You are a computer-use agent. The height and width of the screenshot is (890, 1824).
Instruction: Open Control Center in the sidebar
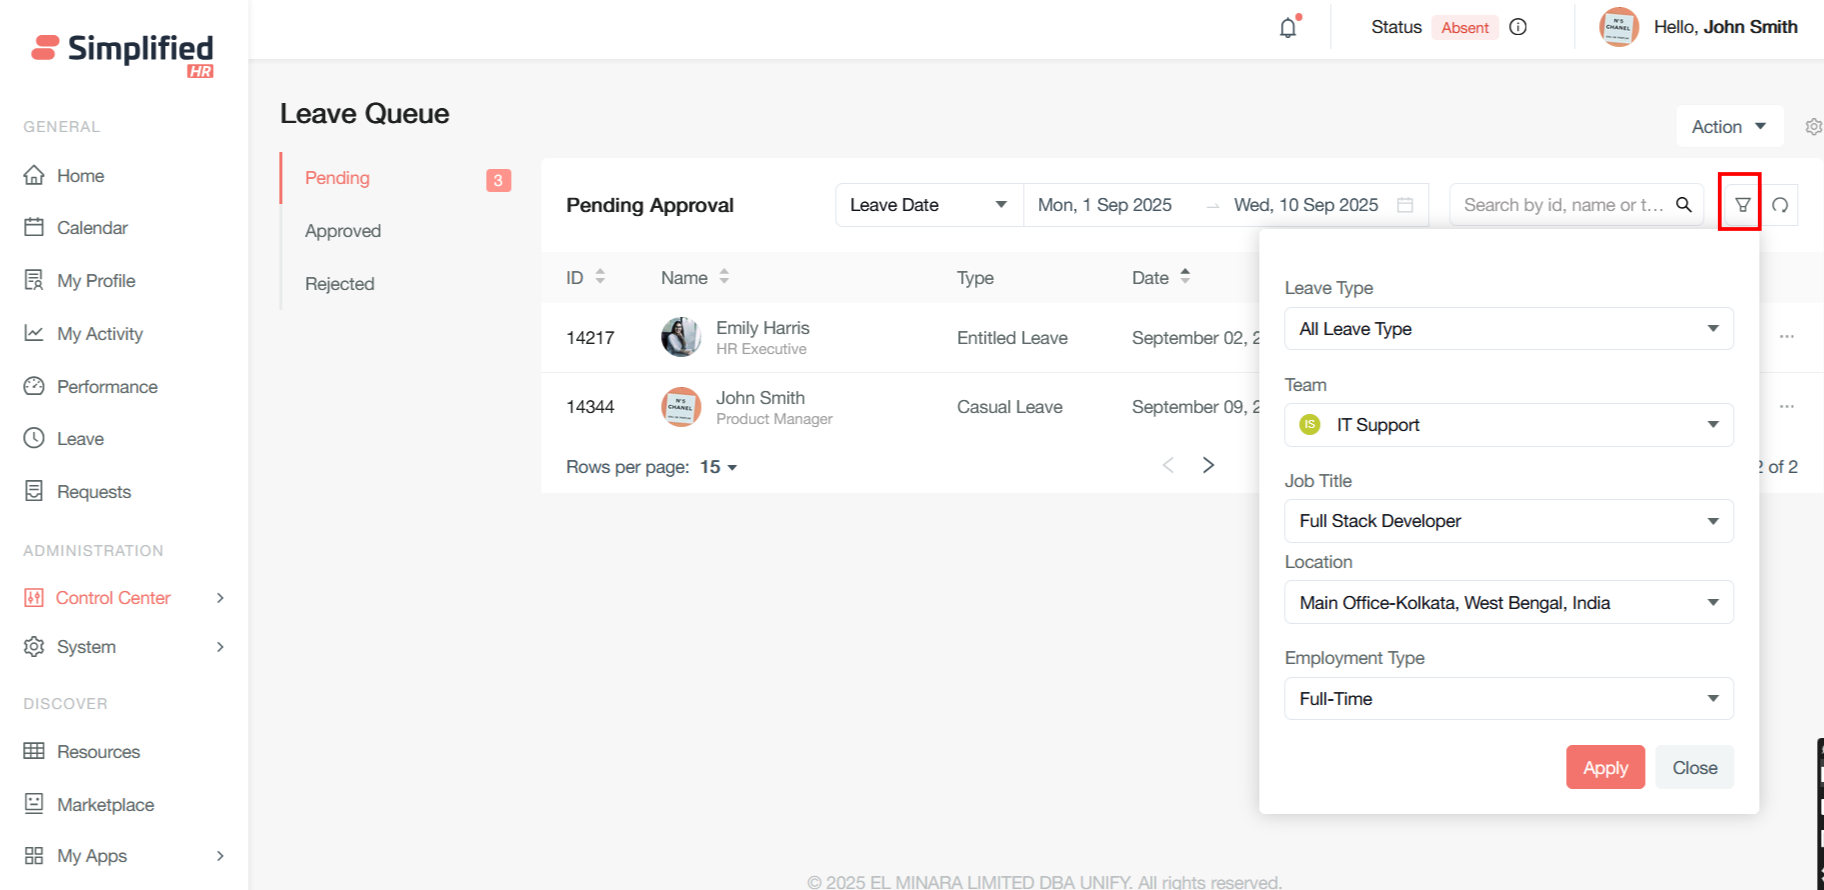(x=113, y=598)
